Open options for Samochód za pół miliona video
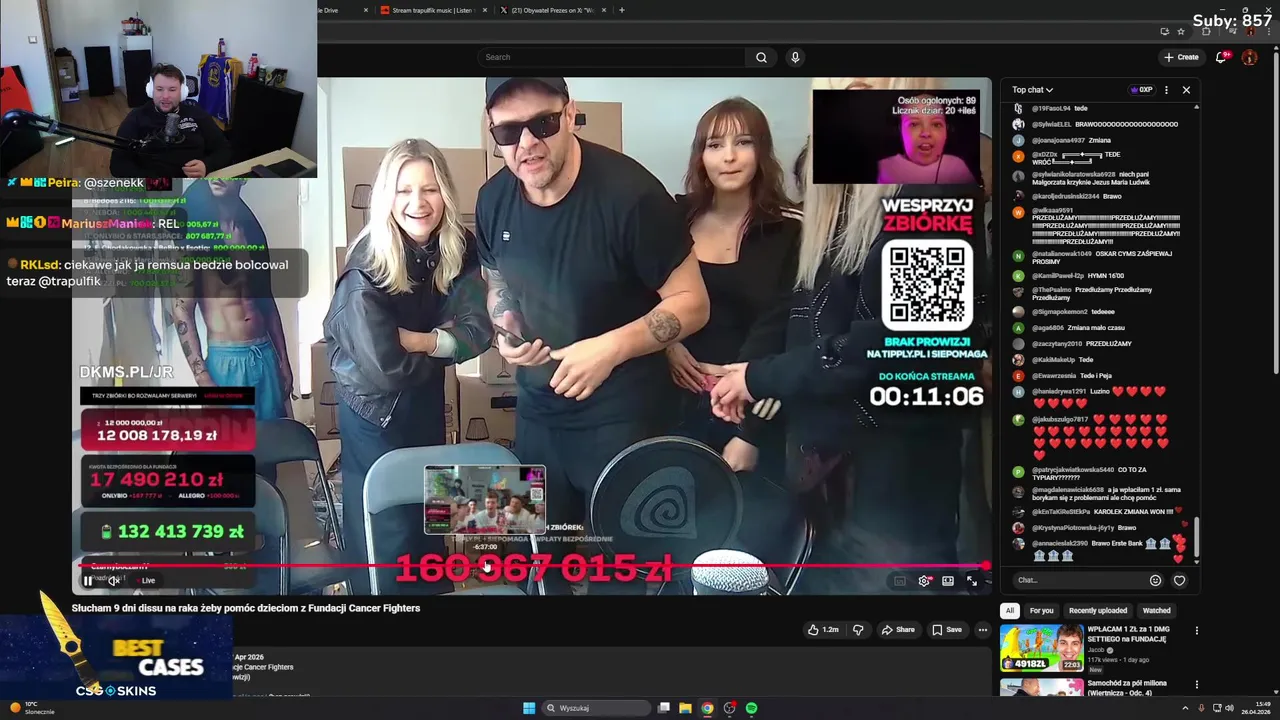This screenshot has height=720, width=1280. click(x=1196, y=685)
